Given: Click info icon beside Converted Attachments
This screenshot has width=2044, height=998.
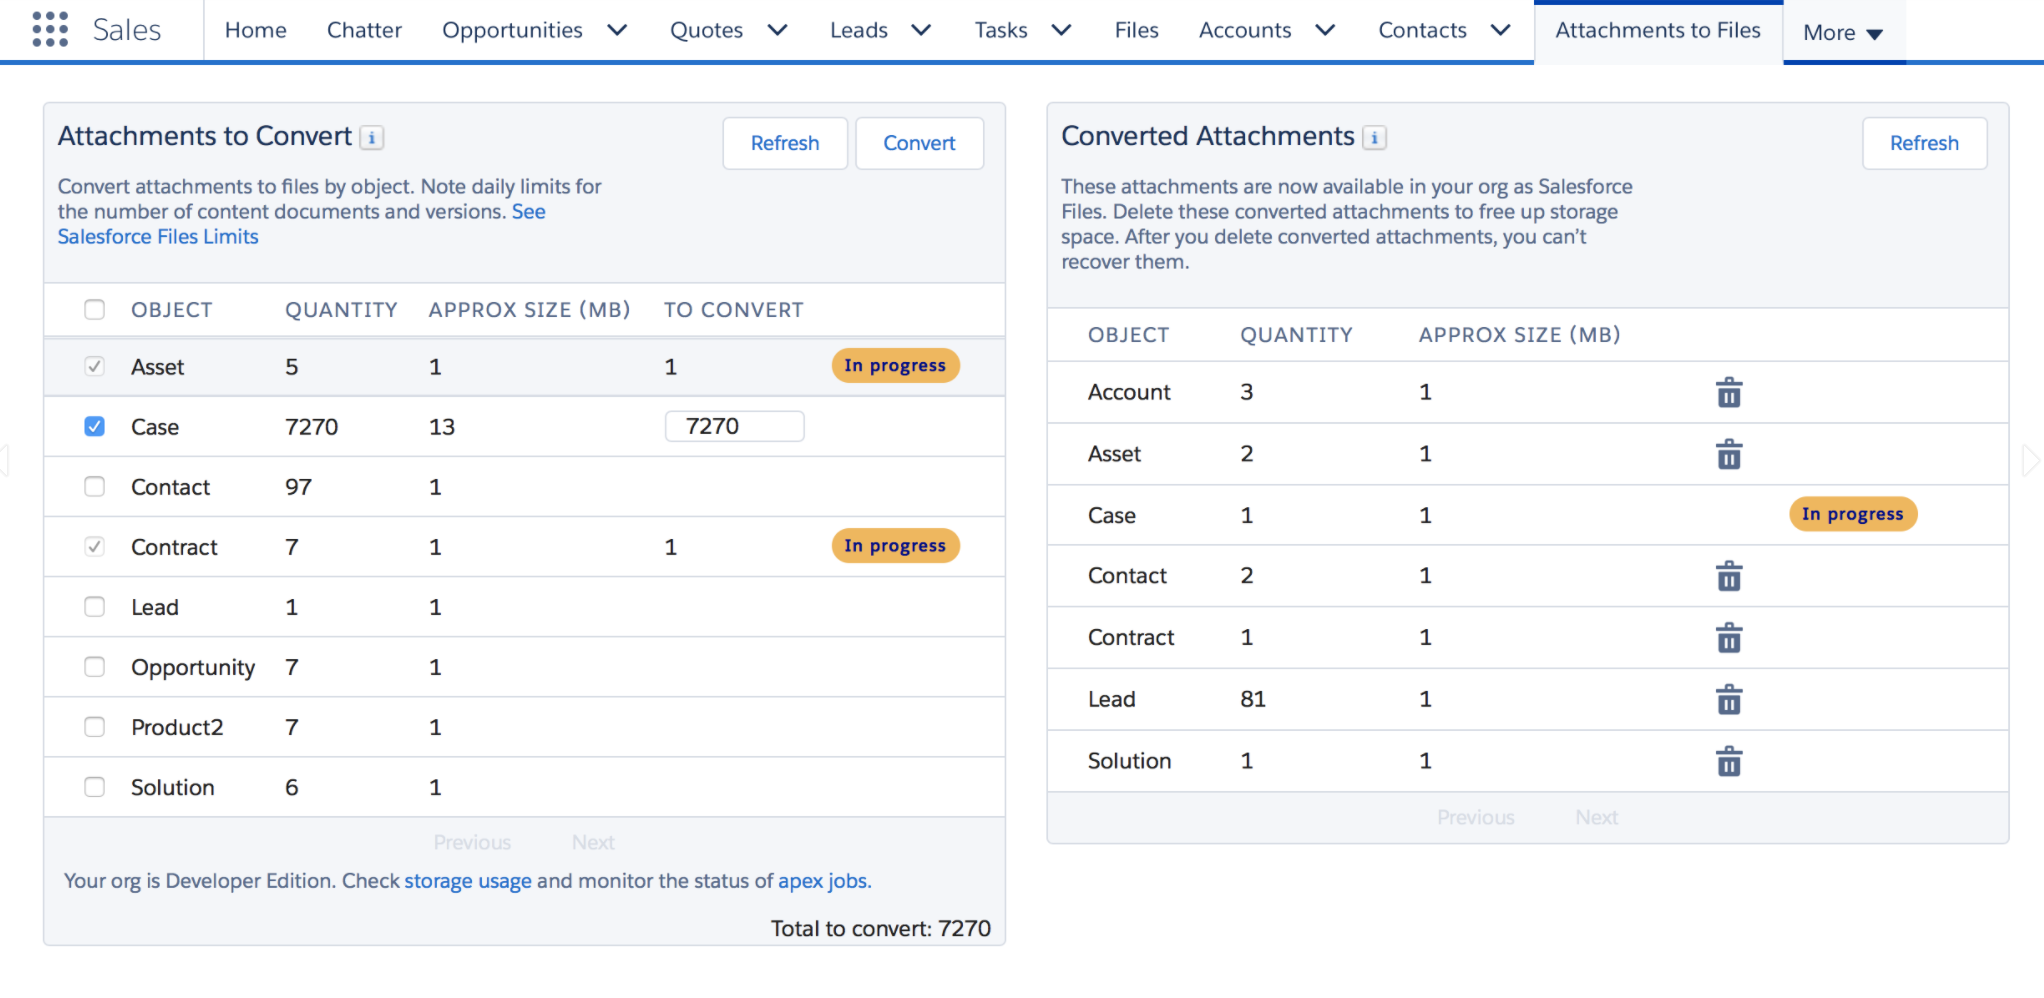Looking at the screenshot, I should (1375, 138).
